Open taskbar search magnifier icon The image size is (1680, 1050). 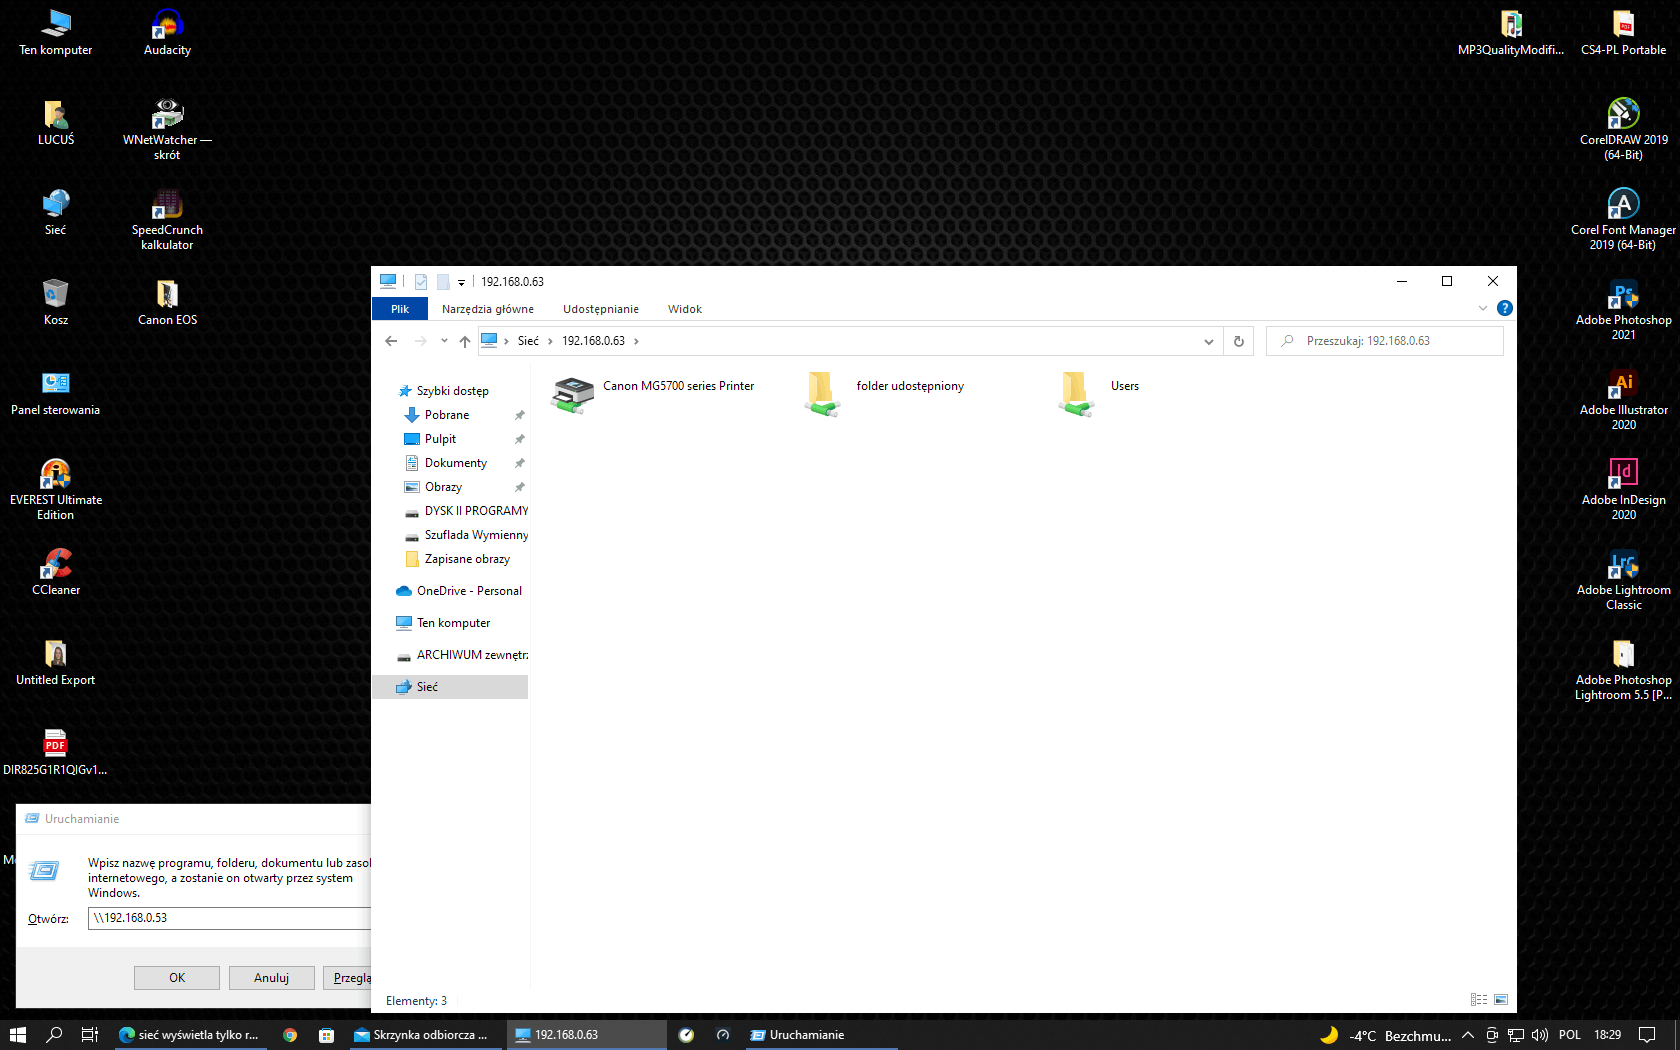coord(54,1035)
